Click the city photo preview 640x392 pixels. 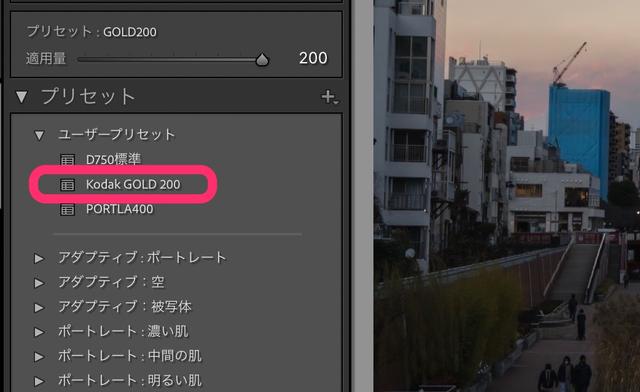point(507,196)
